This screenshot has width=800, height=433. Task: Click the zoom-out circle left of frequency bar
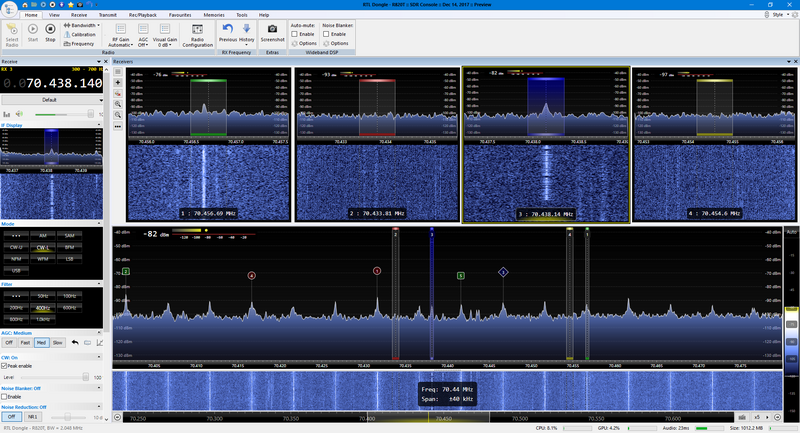pyautogui.click(x=117, y=417)
